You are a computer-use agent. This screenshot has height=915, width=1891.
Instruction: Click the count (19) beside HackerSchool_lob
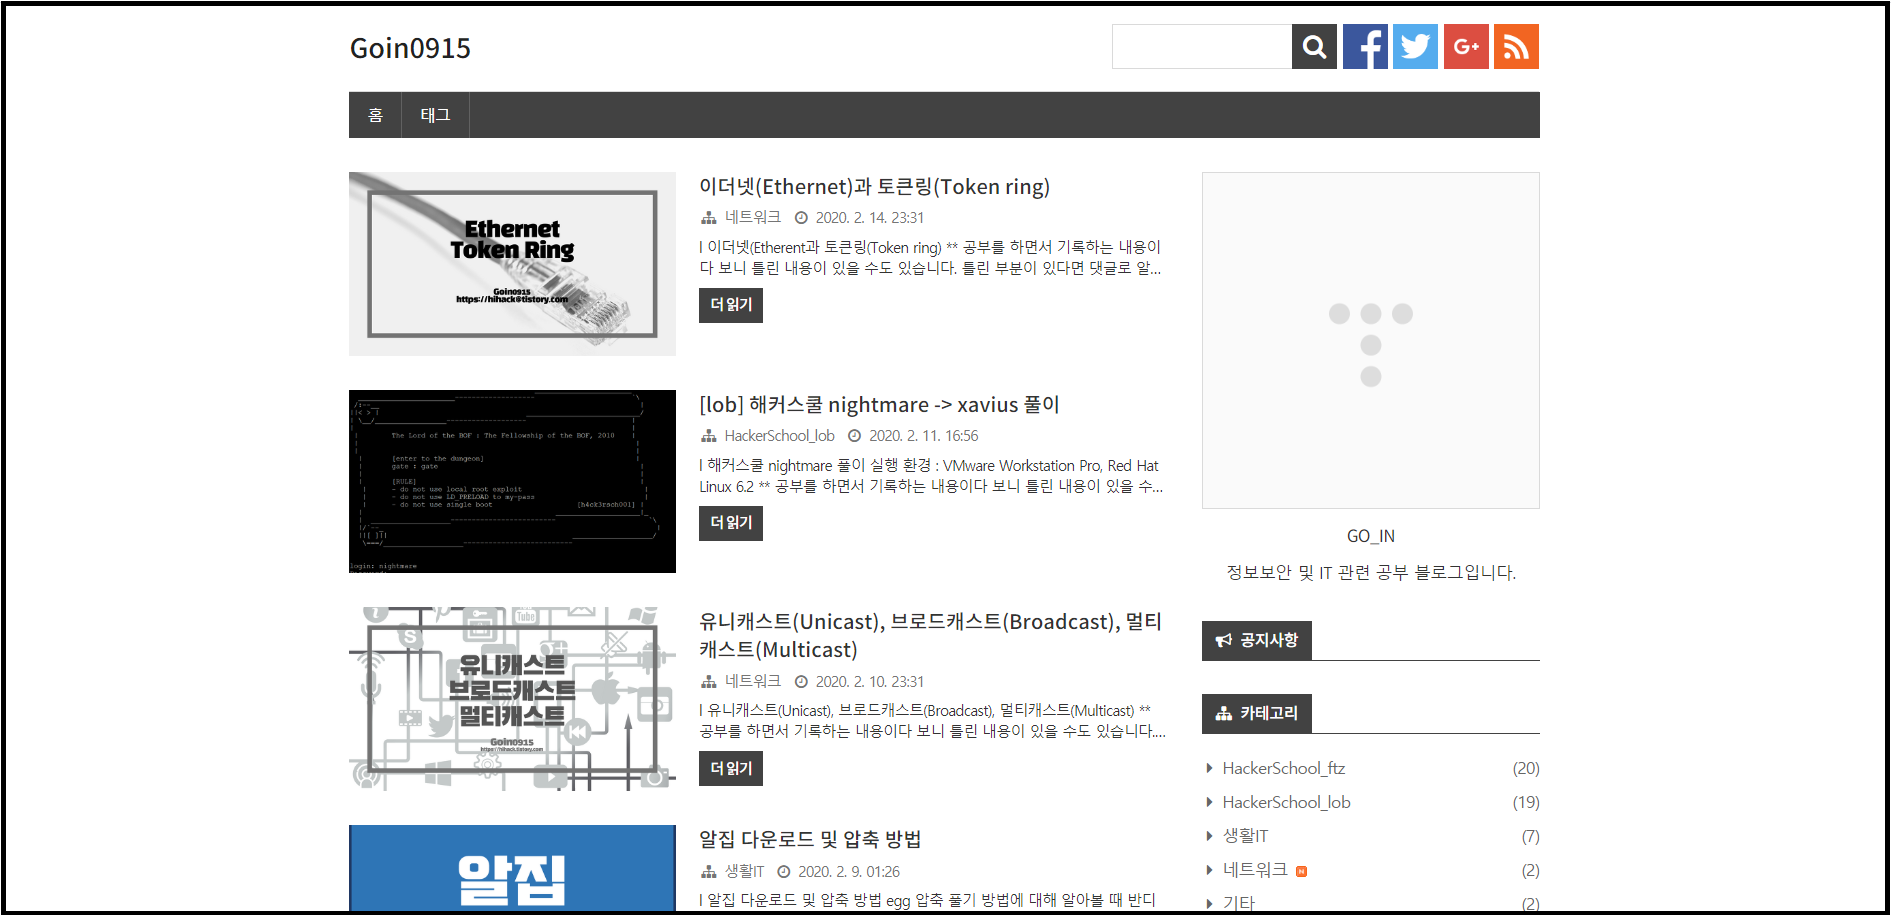(x=1526, y=802)
